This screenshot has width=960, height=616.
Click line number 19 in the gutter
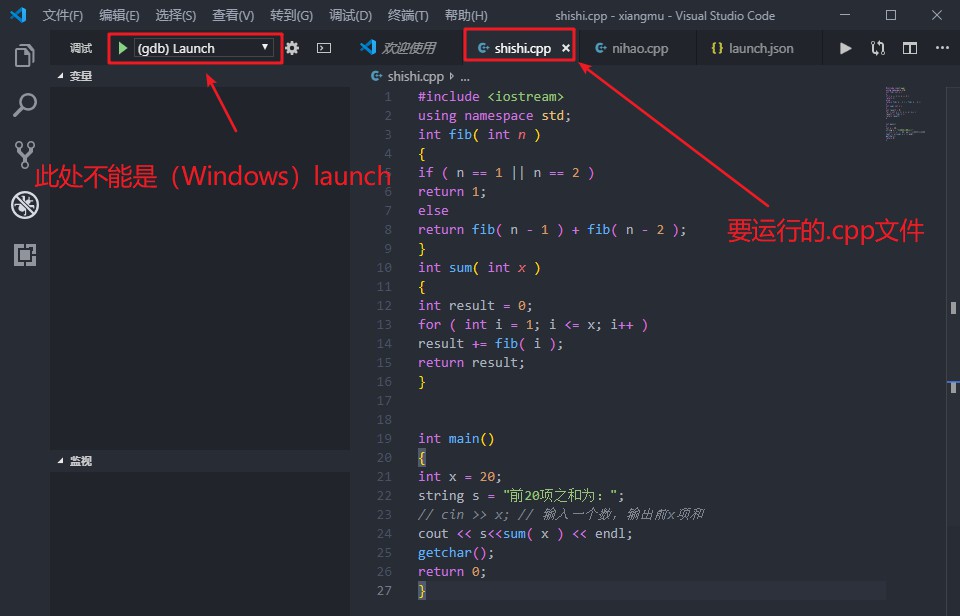point(384,438)
